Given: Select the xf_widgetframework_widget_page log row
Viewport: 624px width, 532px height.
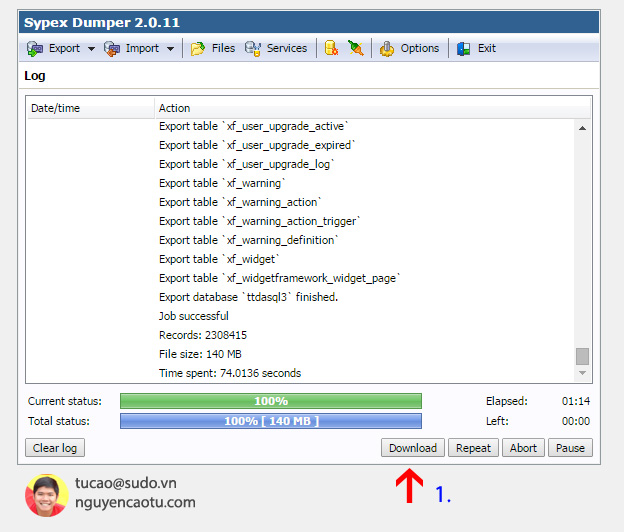Looking at the screenshot, I should pyautogui.click(x=300, y=278).
